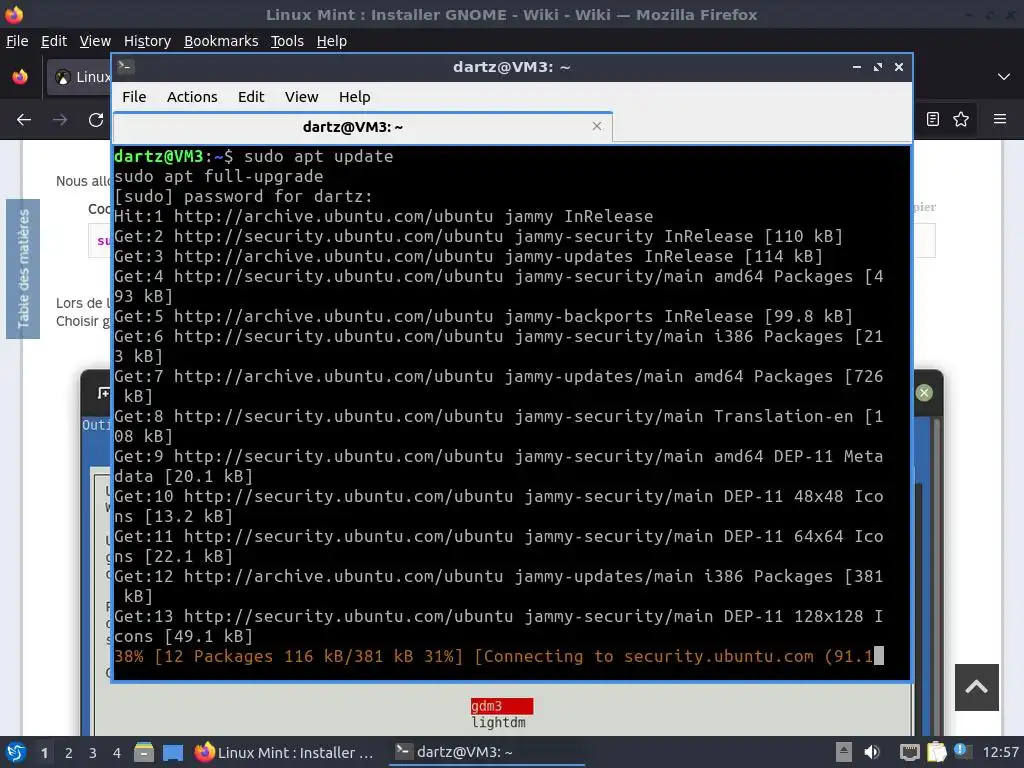
Task: Open the terminal File menu
Action: click(134, 97)
